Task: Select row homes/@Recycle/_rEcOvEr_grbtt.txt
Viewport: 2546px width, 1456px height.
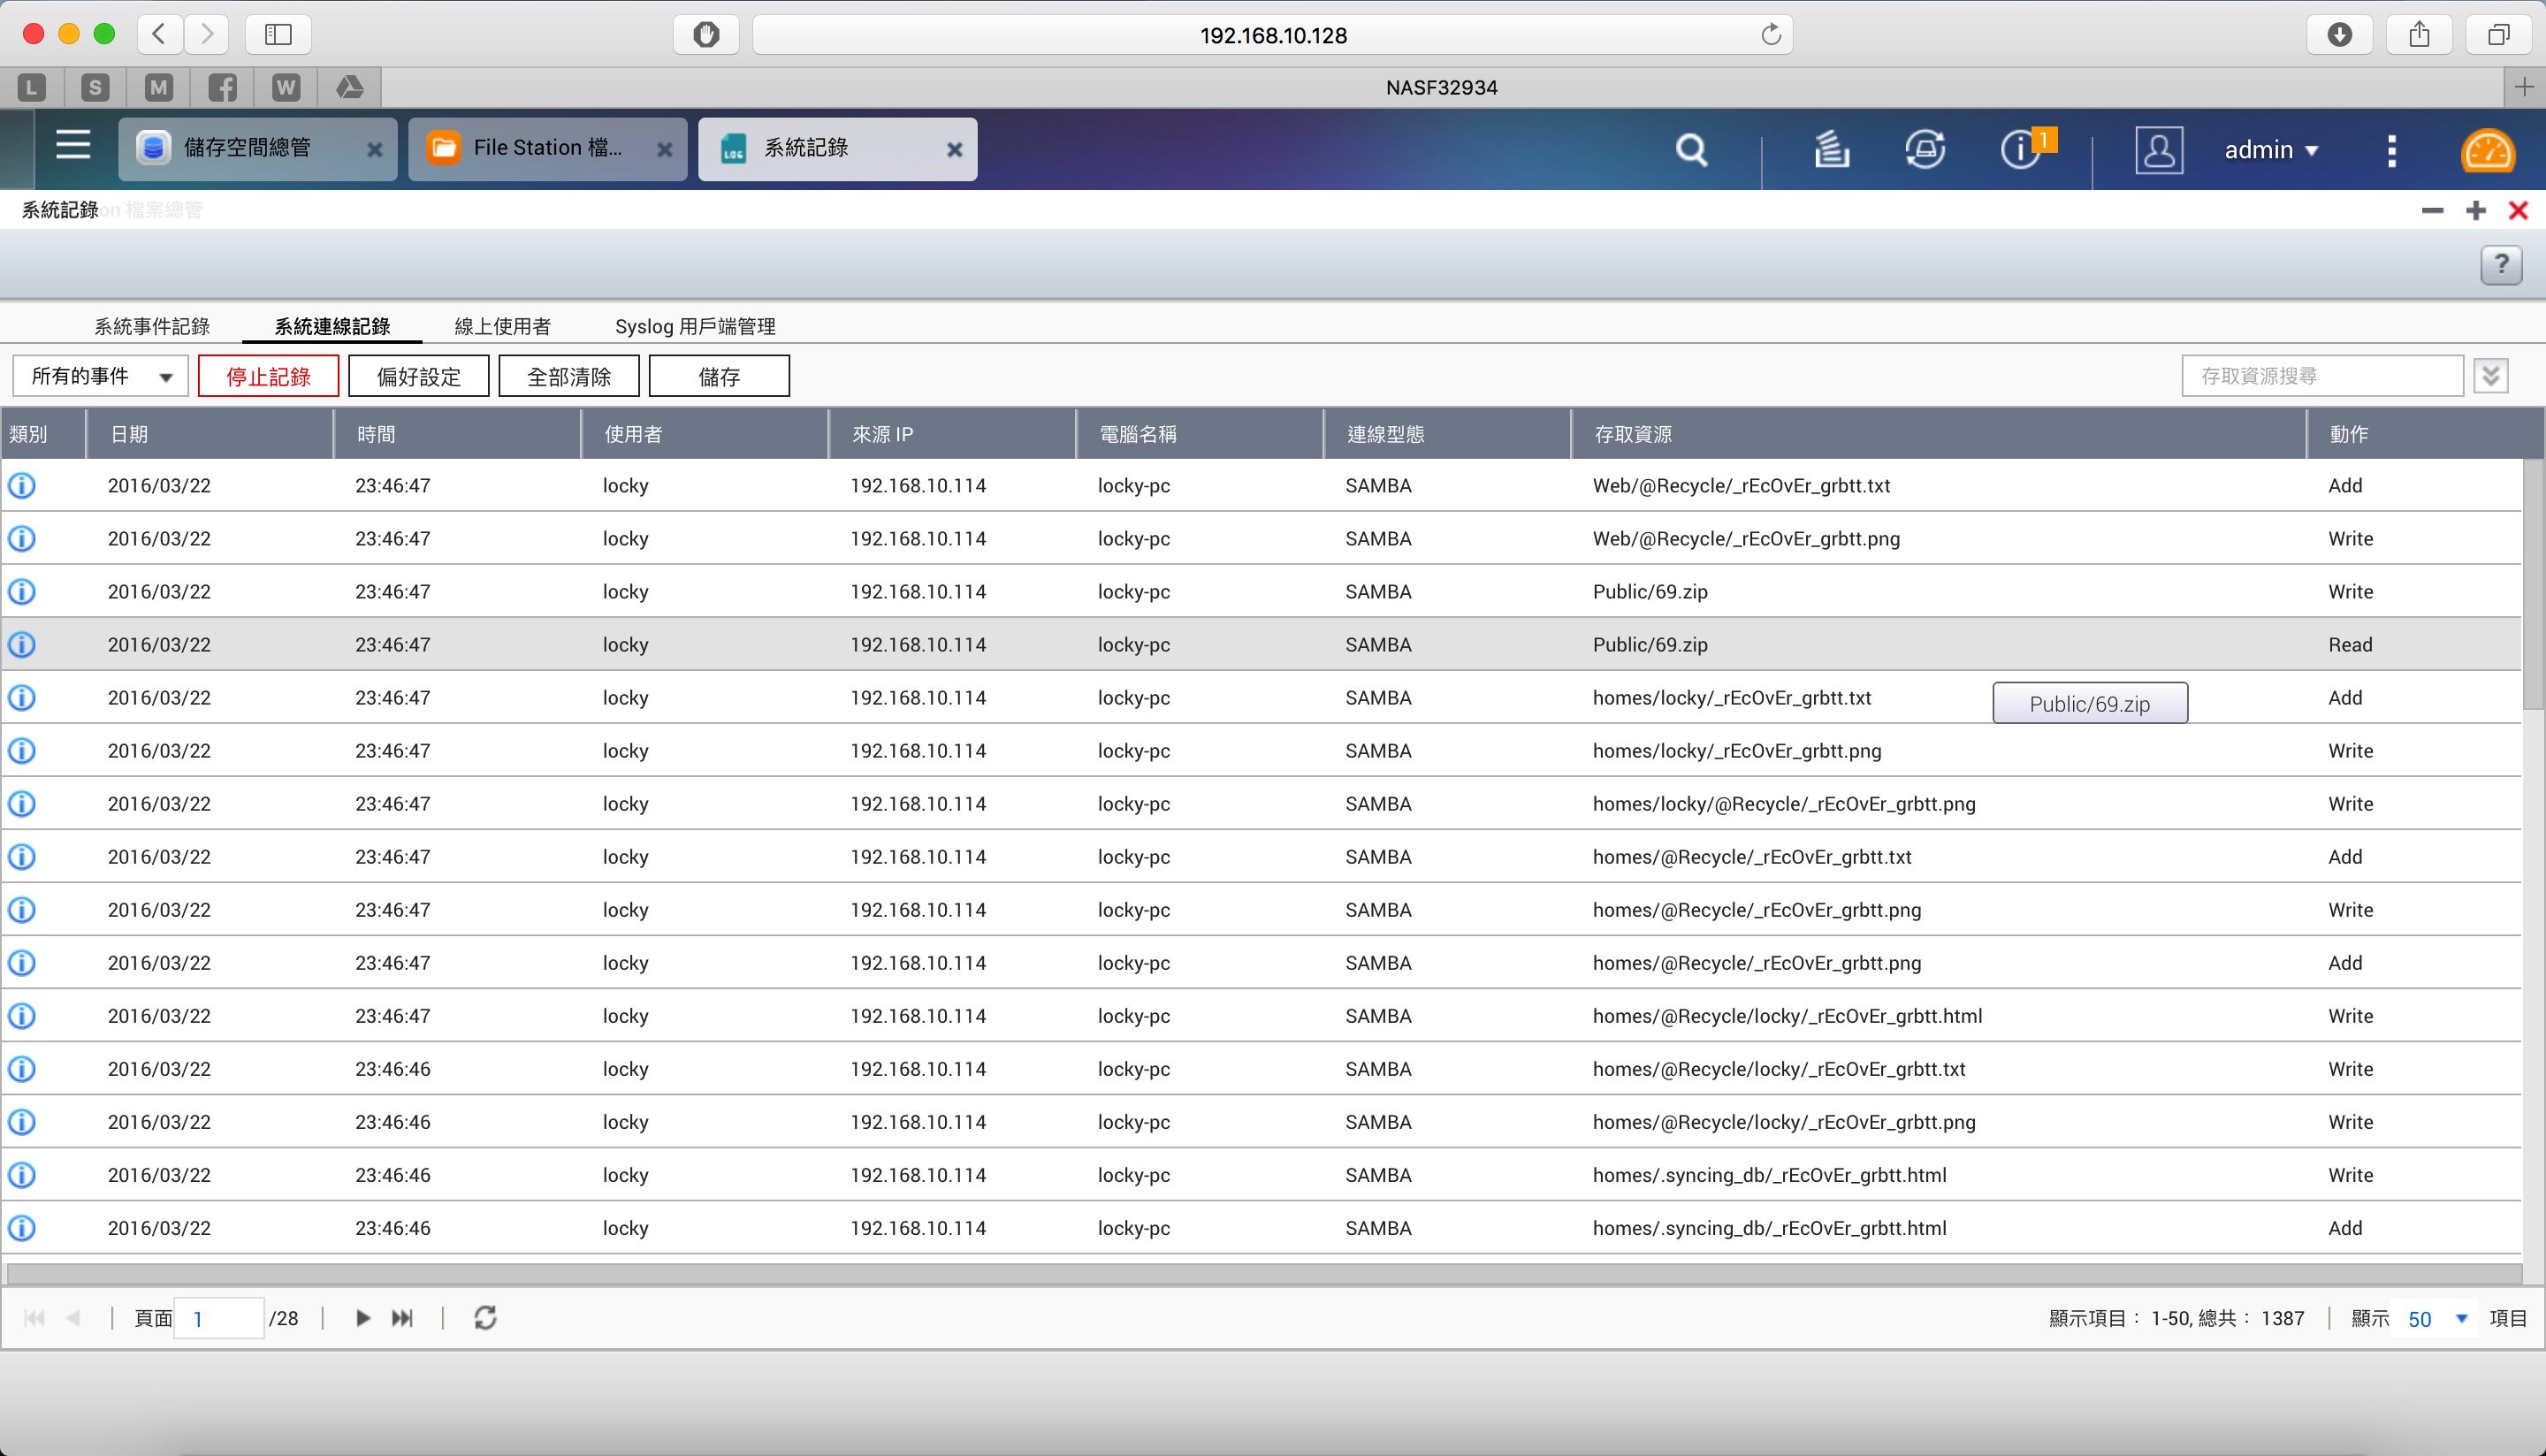Action: pos(1261,856)
